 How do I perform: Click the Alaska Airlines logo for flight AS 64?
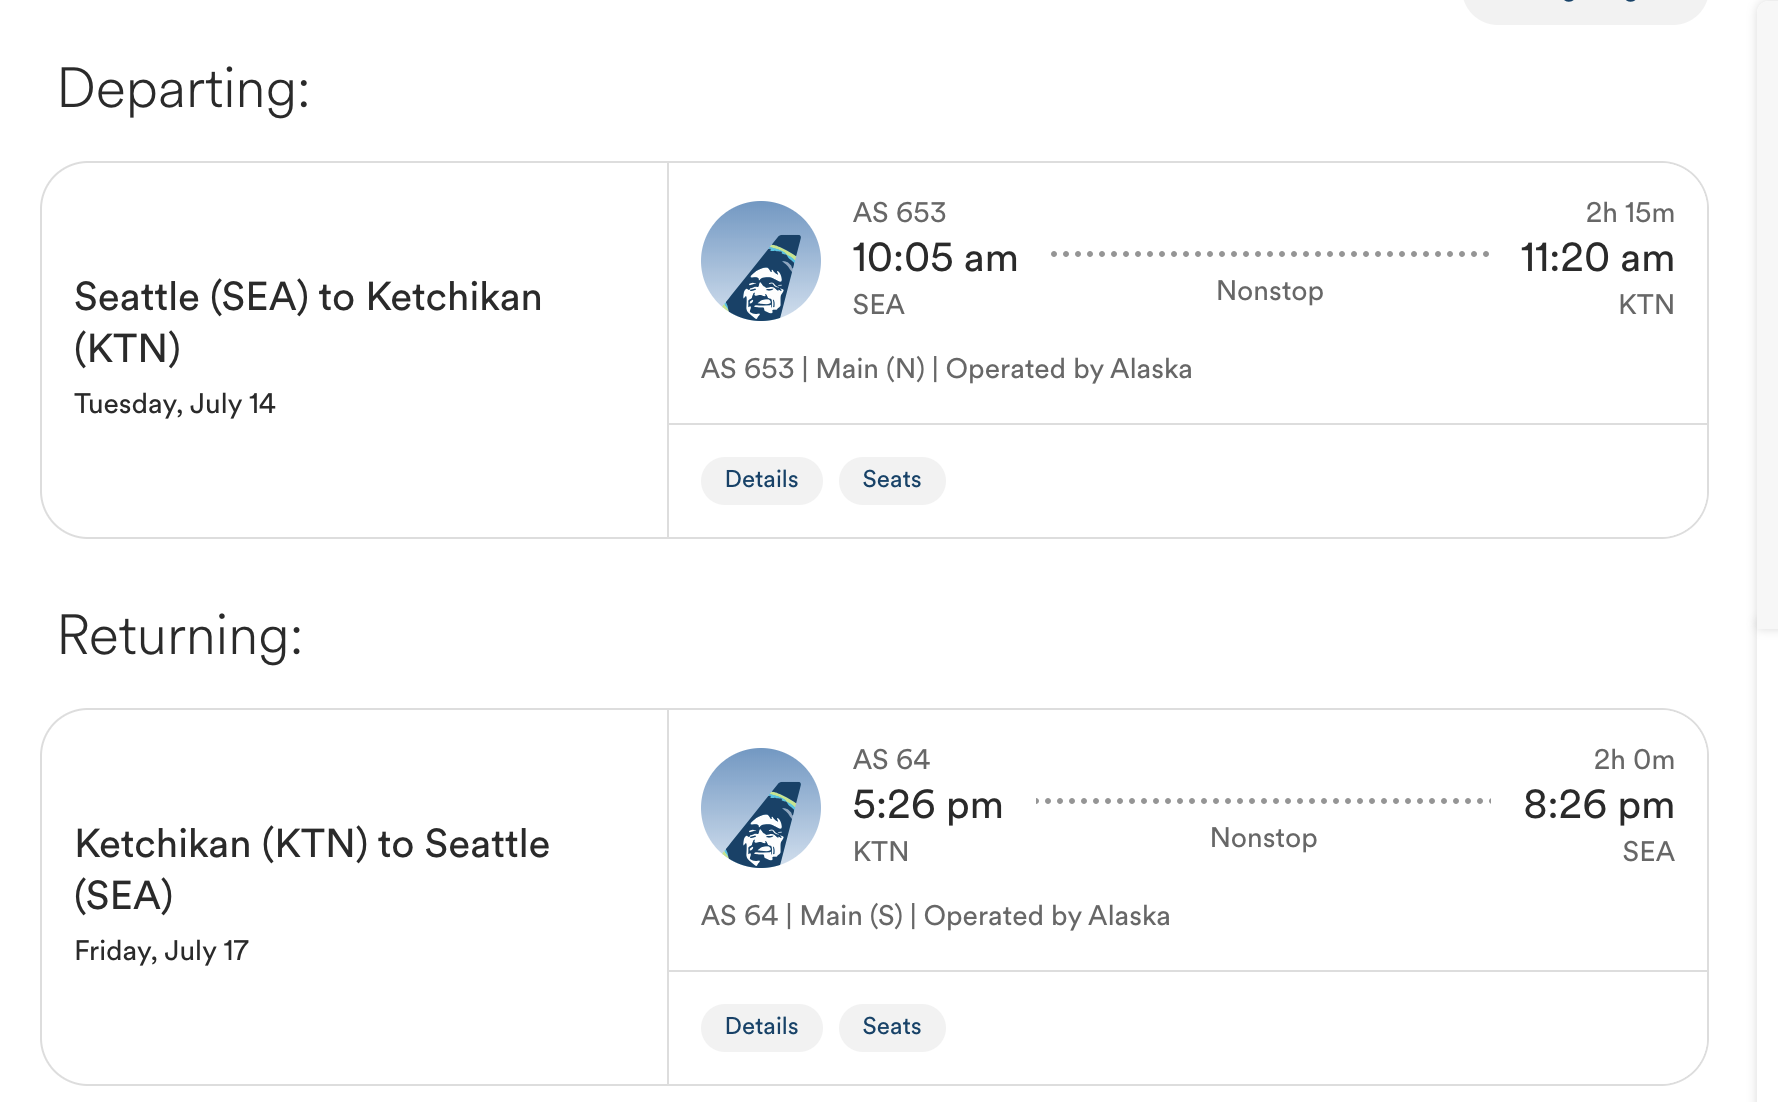pyautogui.click(x=760, y=808)
